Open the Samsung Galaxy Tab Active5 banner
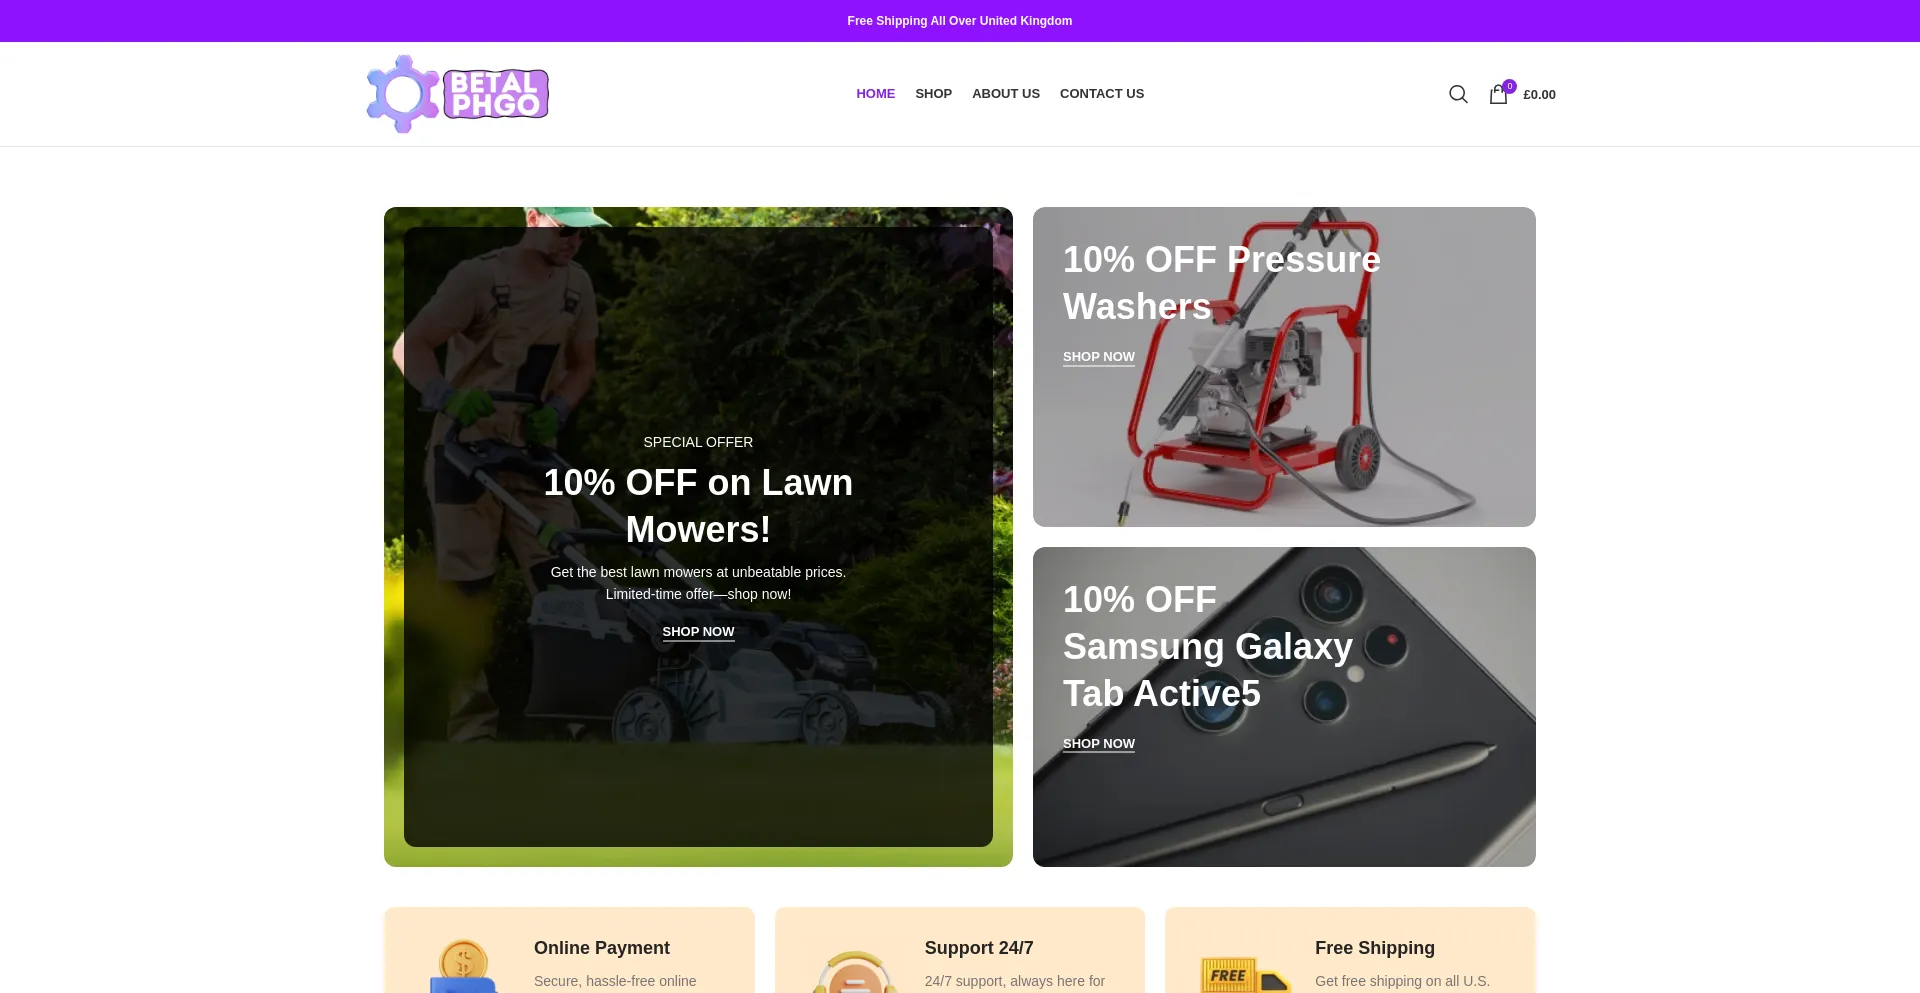The width and height of the screenshot is (1920, 993). (x=1284, y=707)
